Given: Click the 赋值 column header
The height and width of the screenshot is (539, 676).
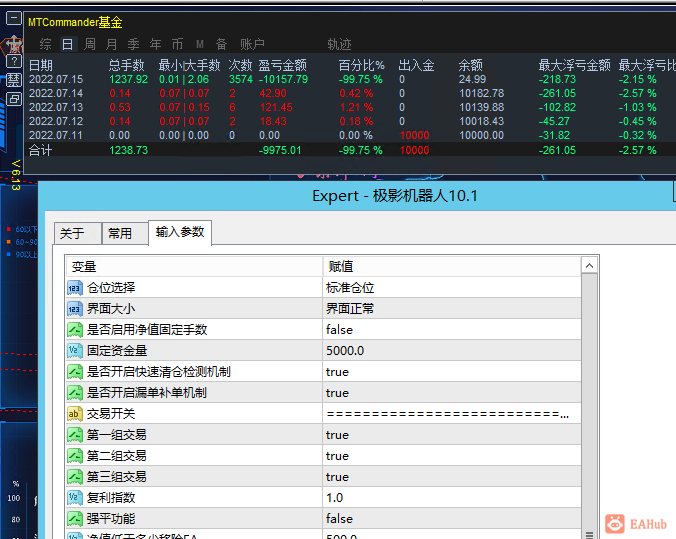Looking at the screenshot, I should [451, 266].
